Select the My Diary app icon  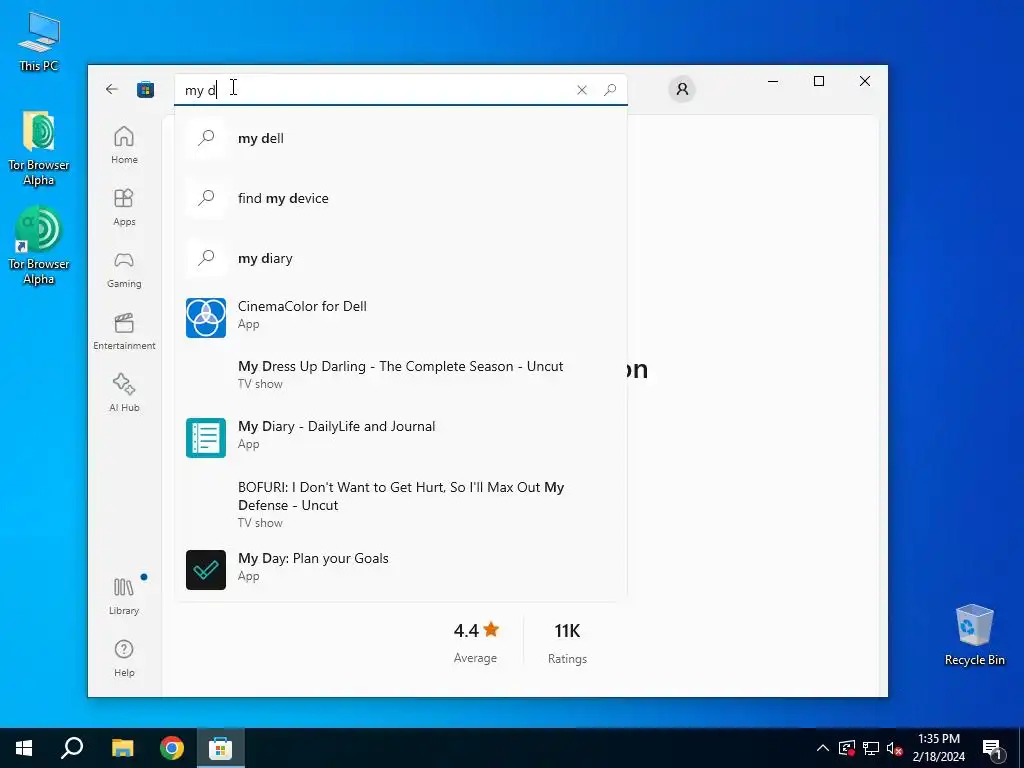[206, 438]
